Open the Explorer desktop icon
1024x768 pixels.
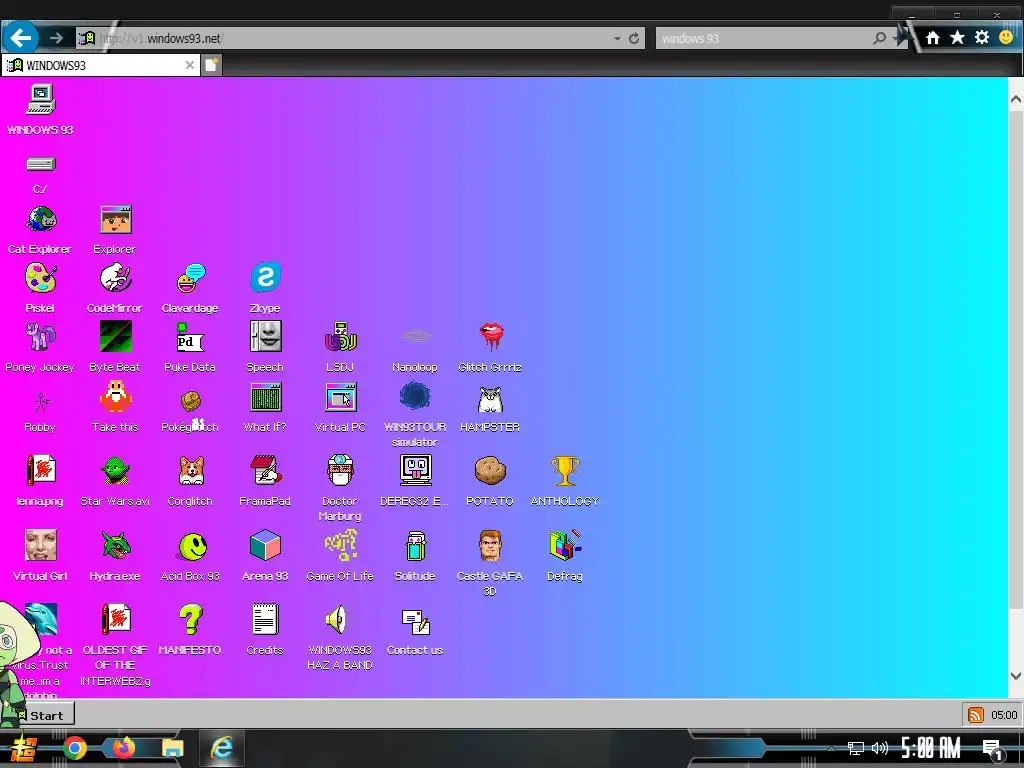[x=116, y=219]
